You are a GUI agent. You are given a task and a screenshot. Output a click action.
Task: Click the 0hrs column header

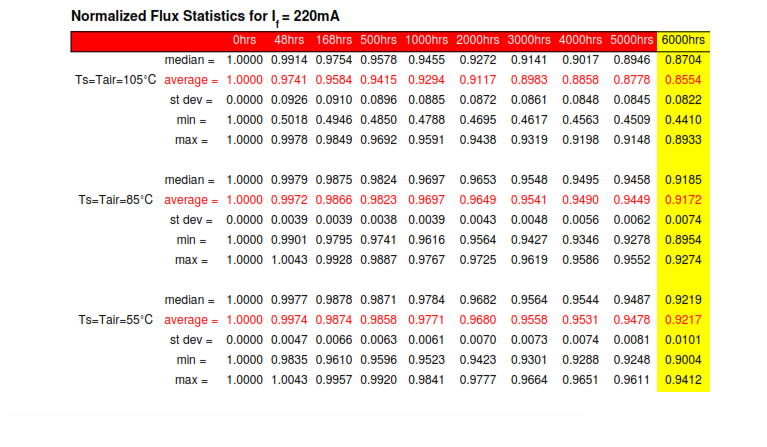coord(244,40)
